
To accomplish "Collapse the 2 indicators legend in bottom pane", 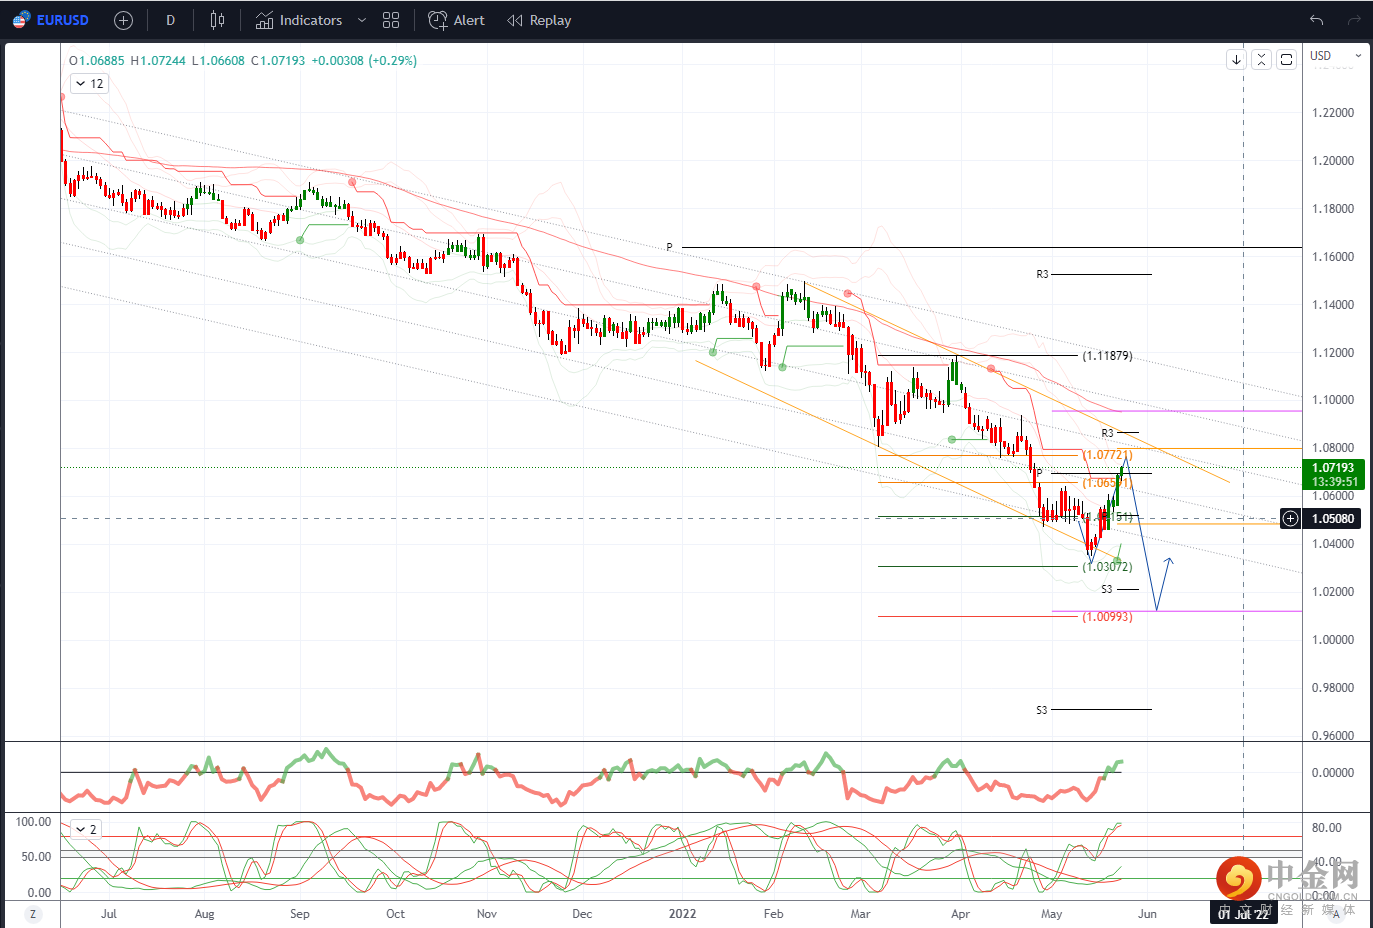I will click(x=86, y=829).
